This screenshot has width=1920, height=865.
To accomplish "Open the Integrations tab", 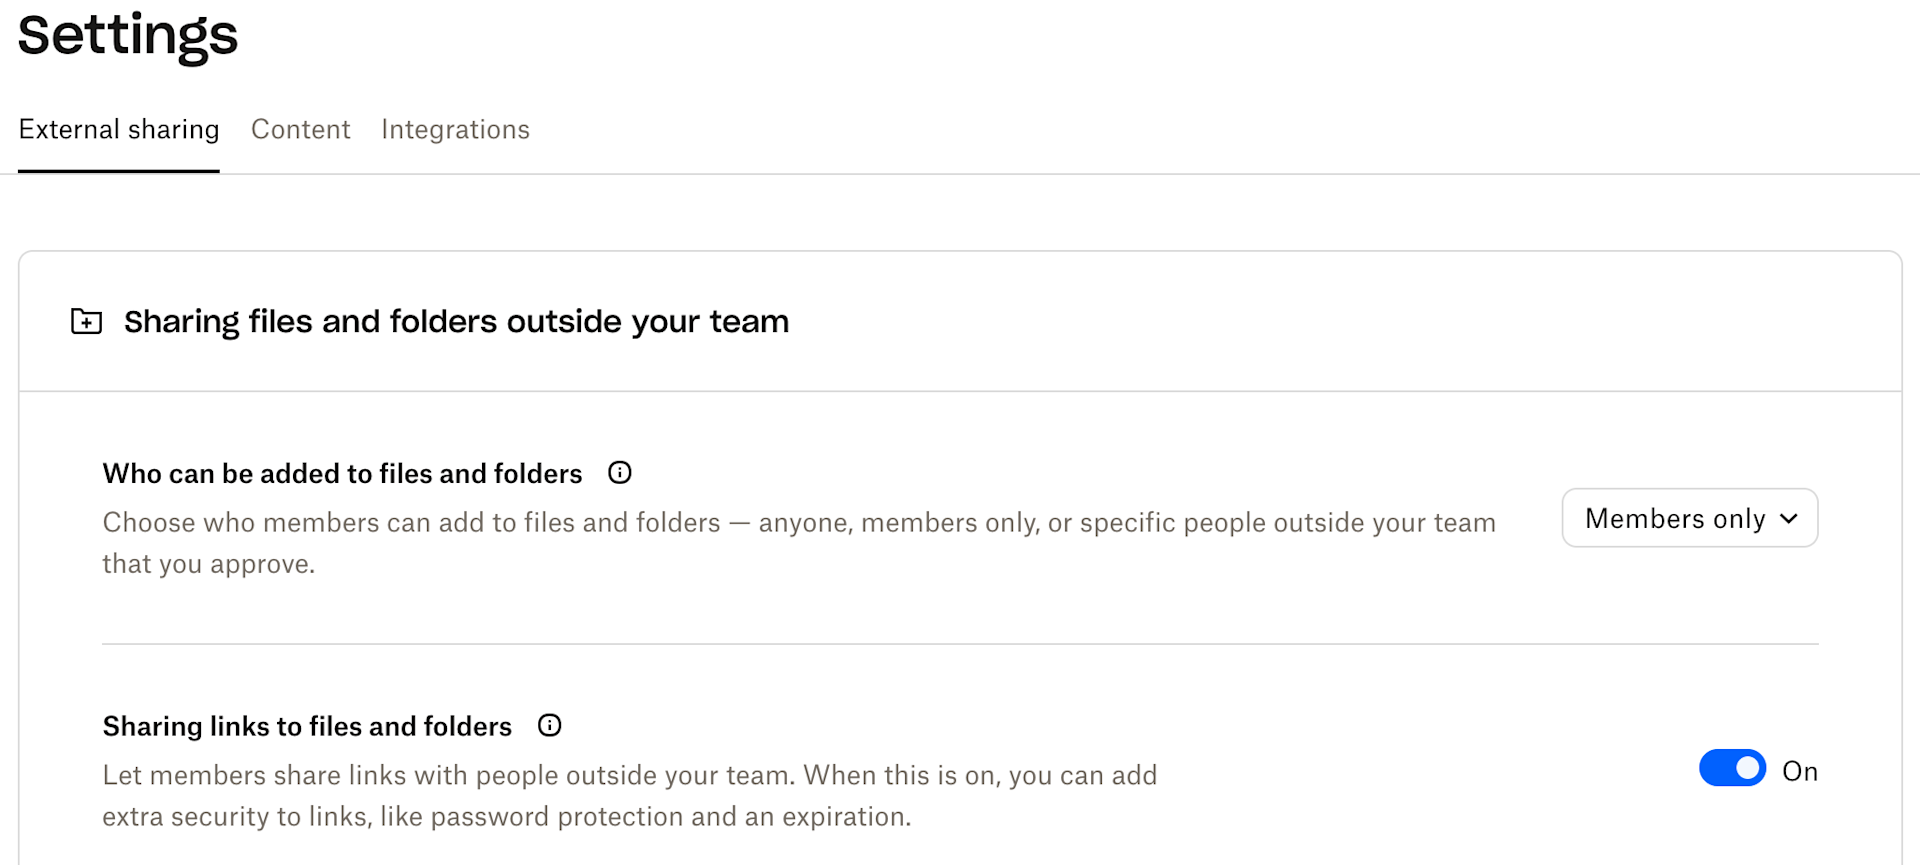I will tap(455, 129).
